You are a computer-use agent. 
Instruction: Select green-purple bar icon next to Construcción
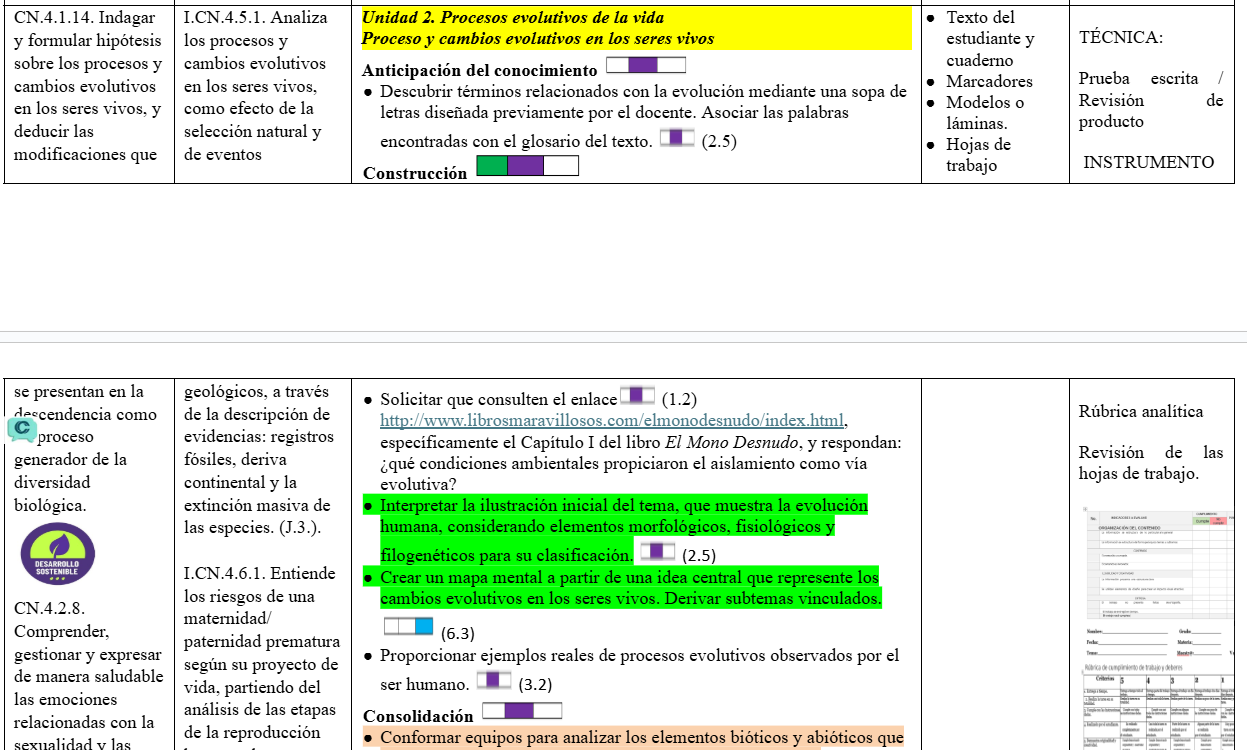pos(528,166)
